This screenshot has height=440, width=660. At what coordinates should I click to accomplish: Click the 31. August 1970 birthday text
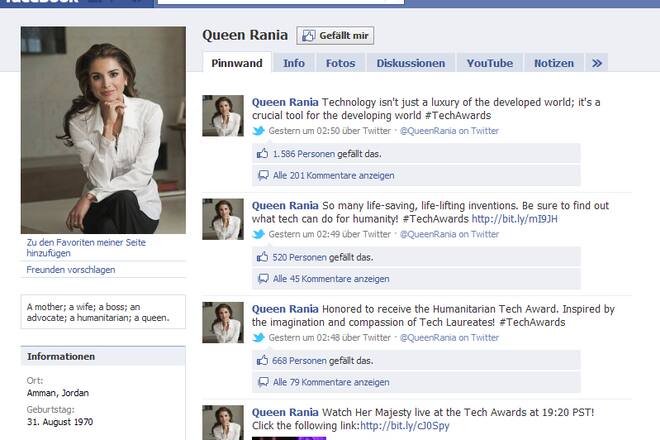[60, 422]
